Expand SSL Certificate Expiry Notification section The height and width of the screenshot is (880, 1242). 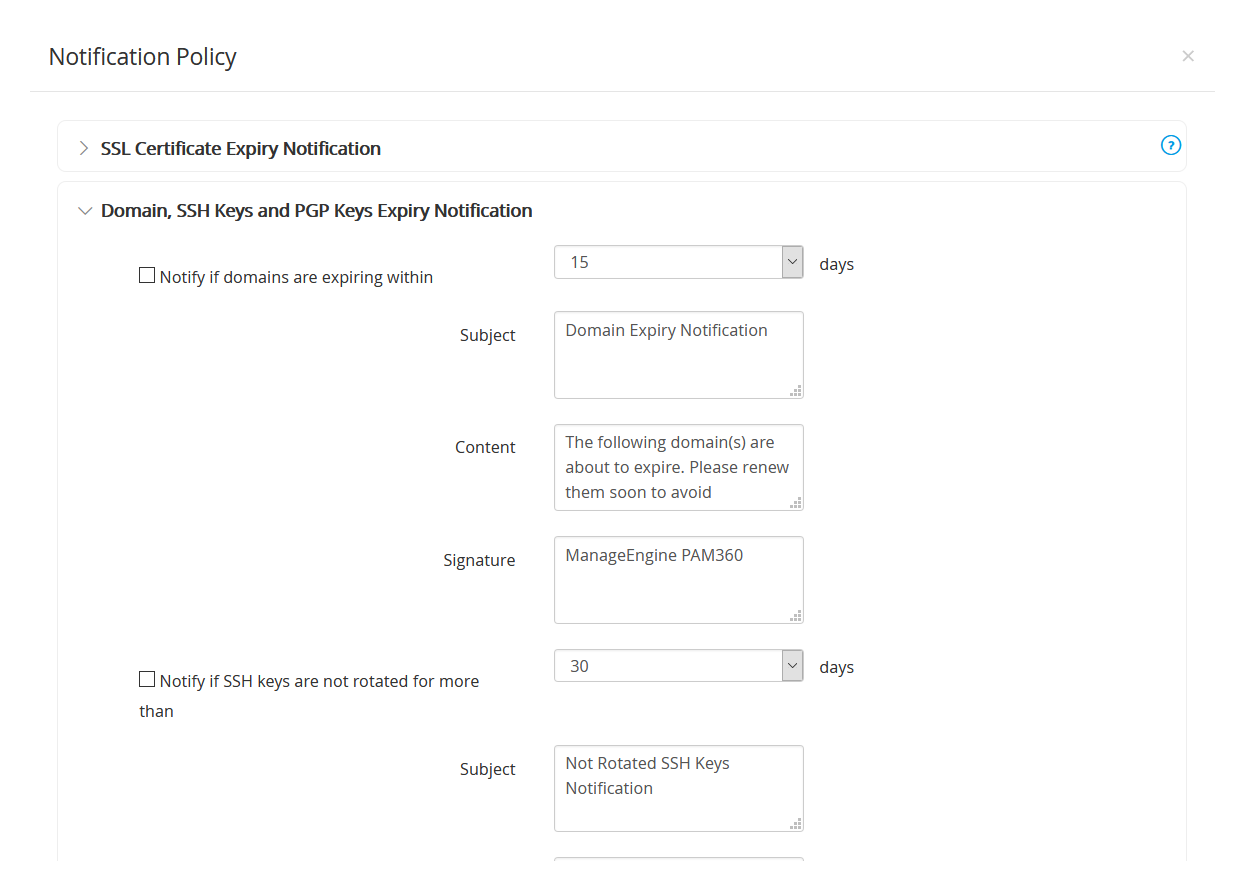84,149
